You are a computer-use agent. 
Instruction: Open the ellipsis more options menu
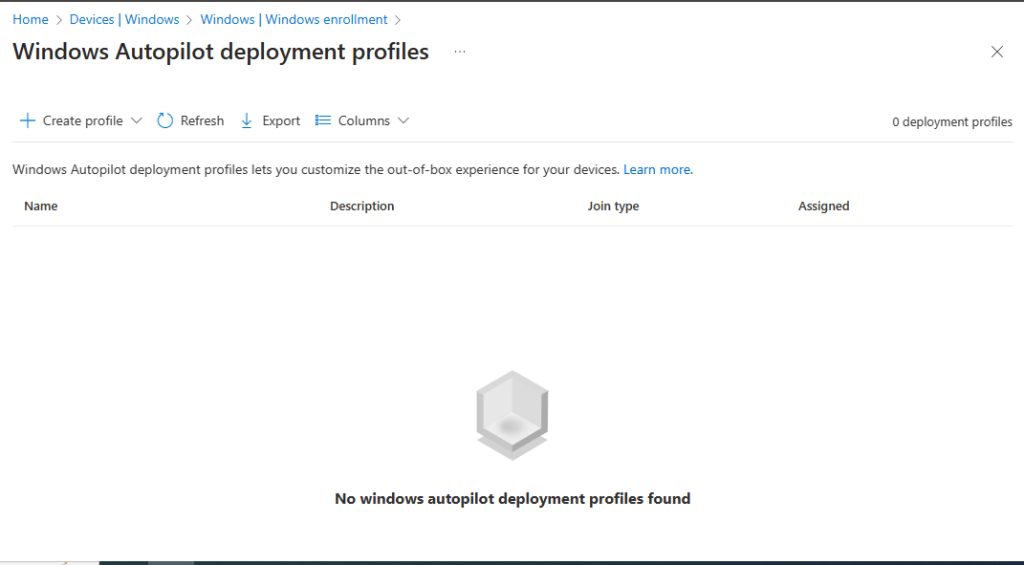pyautogui.click(x=460, y=52)
